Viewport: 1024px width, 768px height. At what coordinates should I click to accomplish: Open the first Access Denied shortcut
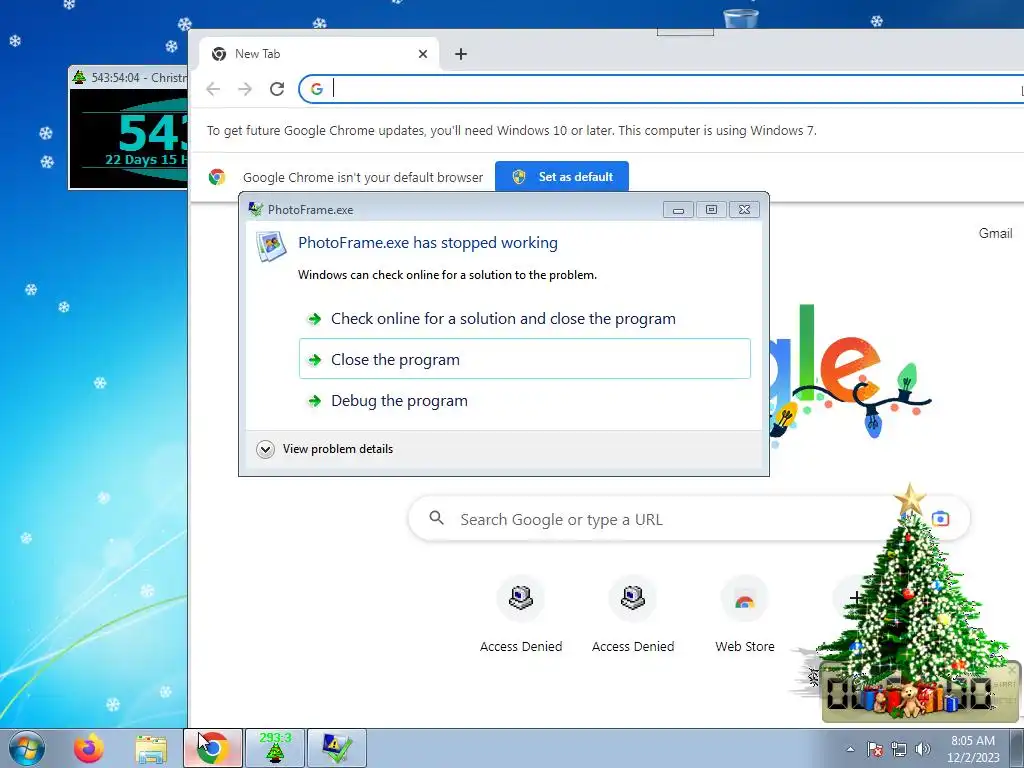(520, 615)
